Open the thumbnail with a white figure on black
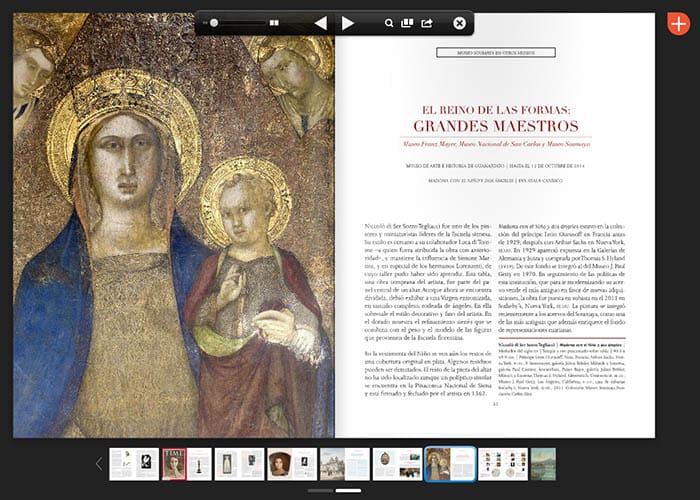The height and width of the screenshot is (500, 700). click(x=134, y=464)
